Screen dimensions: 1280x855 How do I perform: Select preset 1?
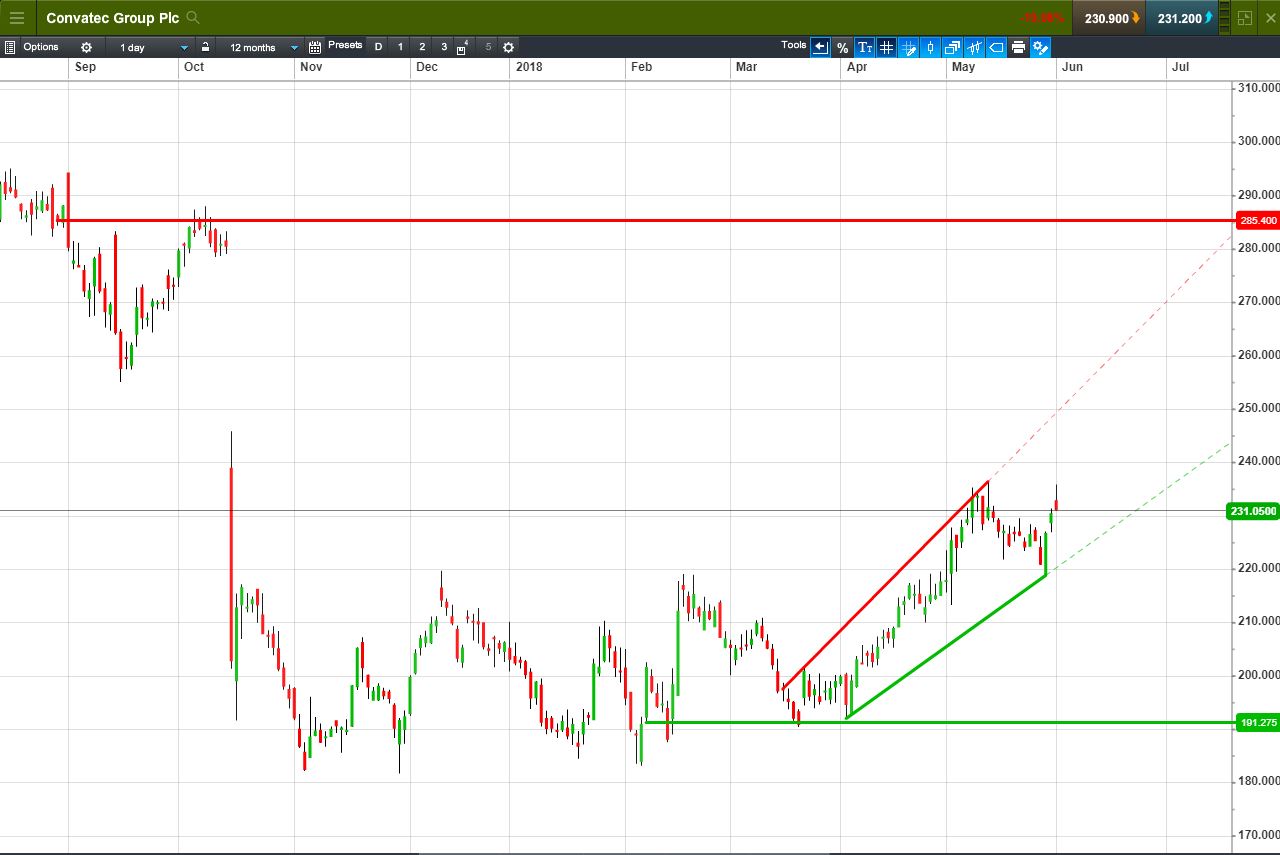coord(400,47)
